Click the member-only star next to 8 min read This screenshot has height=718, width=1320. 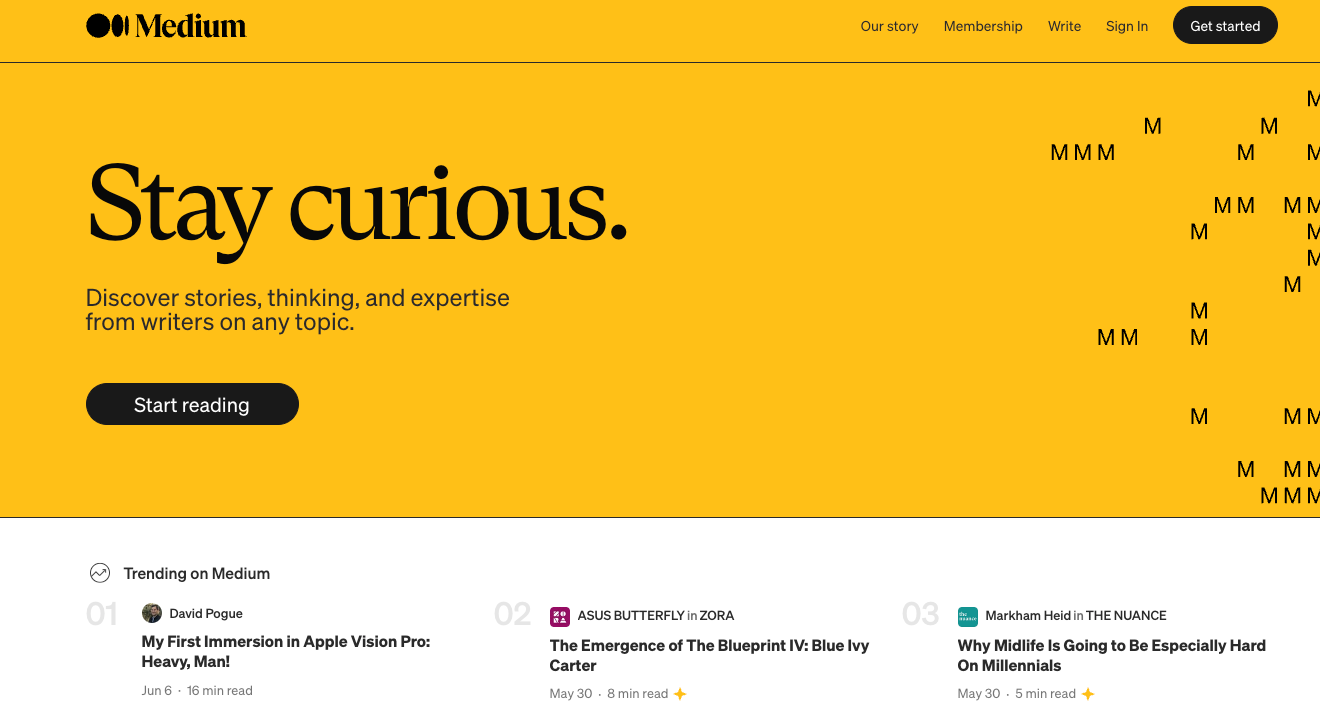(x=680, y=693)
